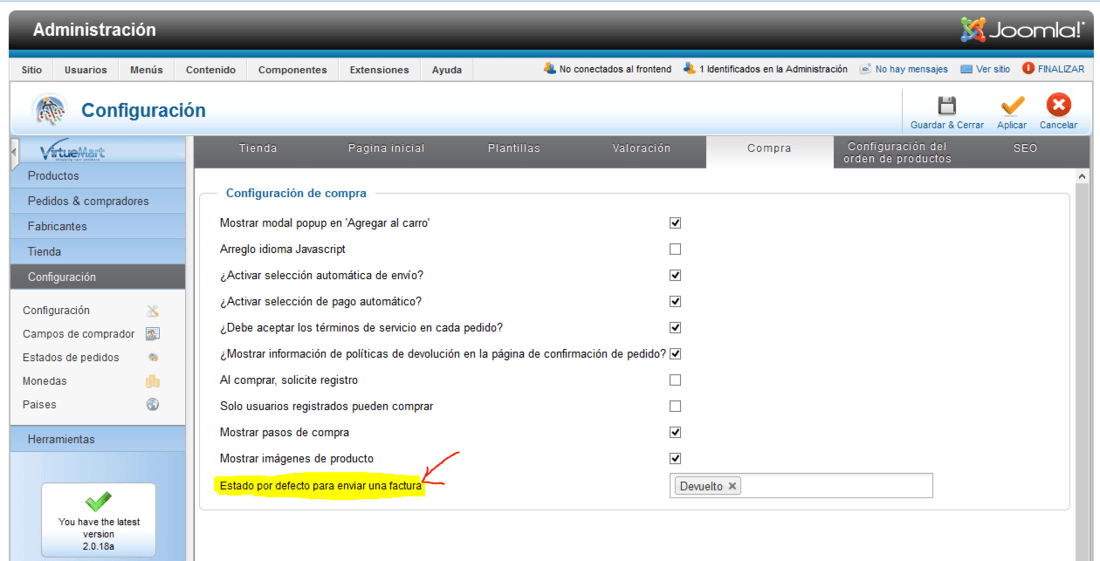The height and width of the screenshot is (561, 1100).
Task: Click the No hay mensajes mail icon
Action: [x=866, y=69]
